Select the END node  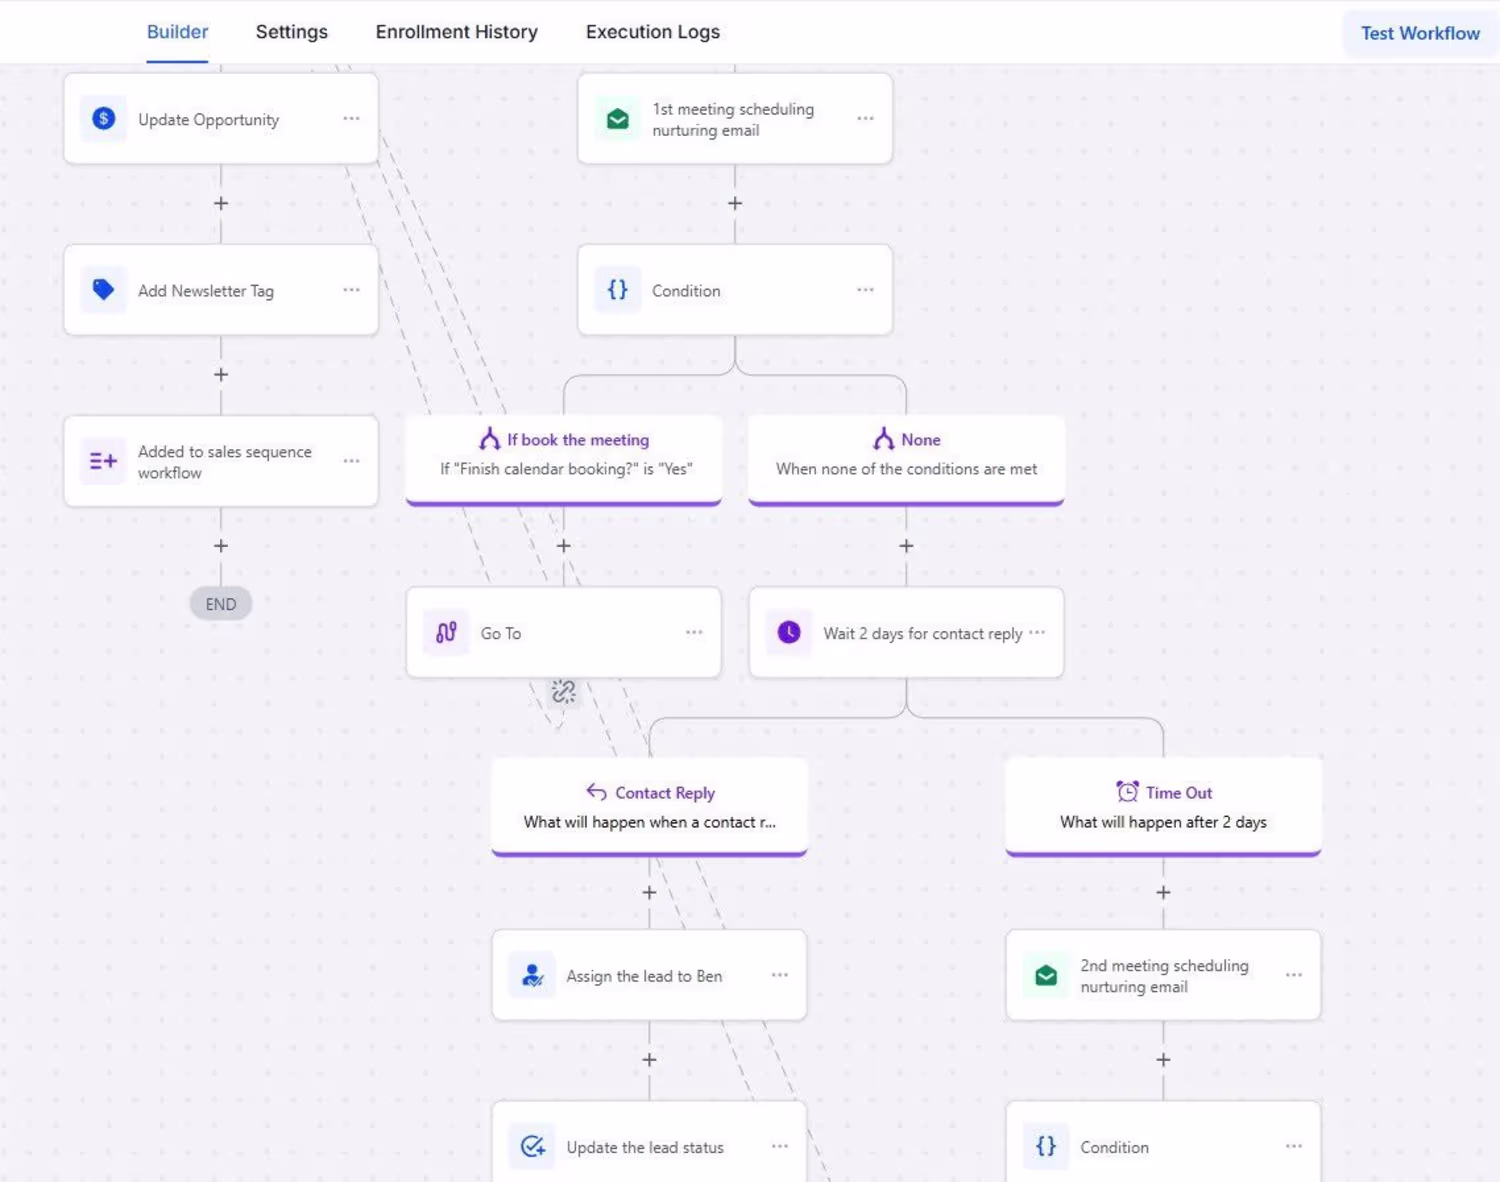click(x=221, y=604)
